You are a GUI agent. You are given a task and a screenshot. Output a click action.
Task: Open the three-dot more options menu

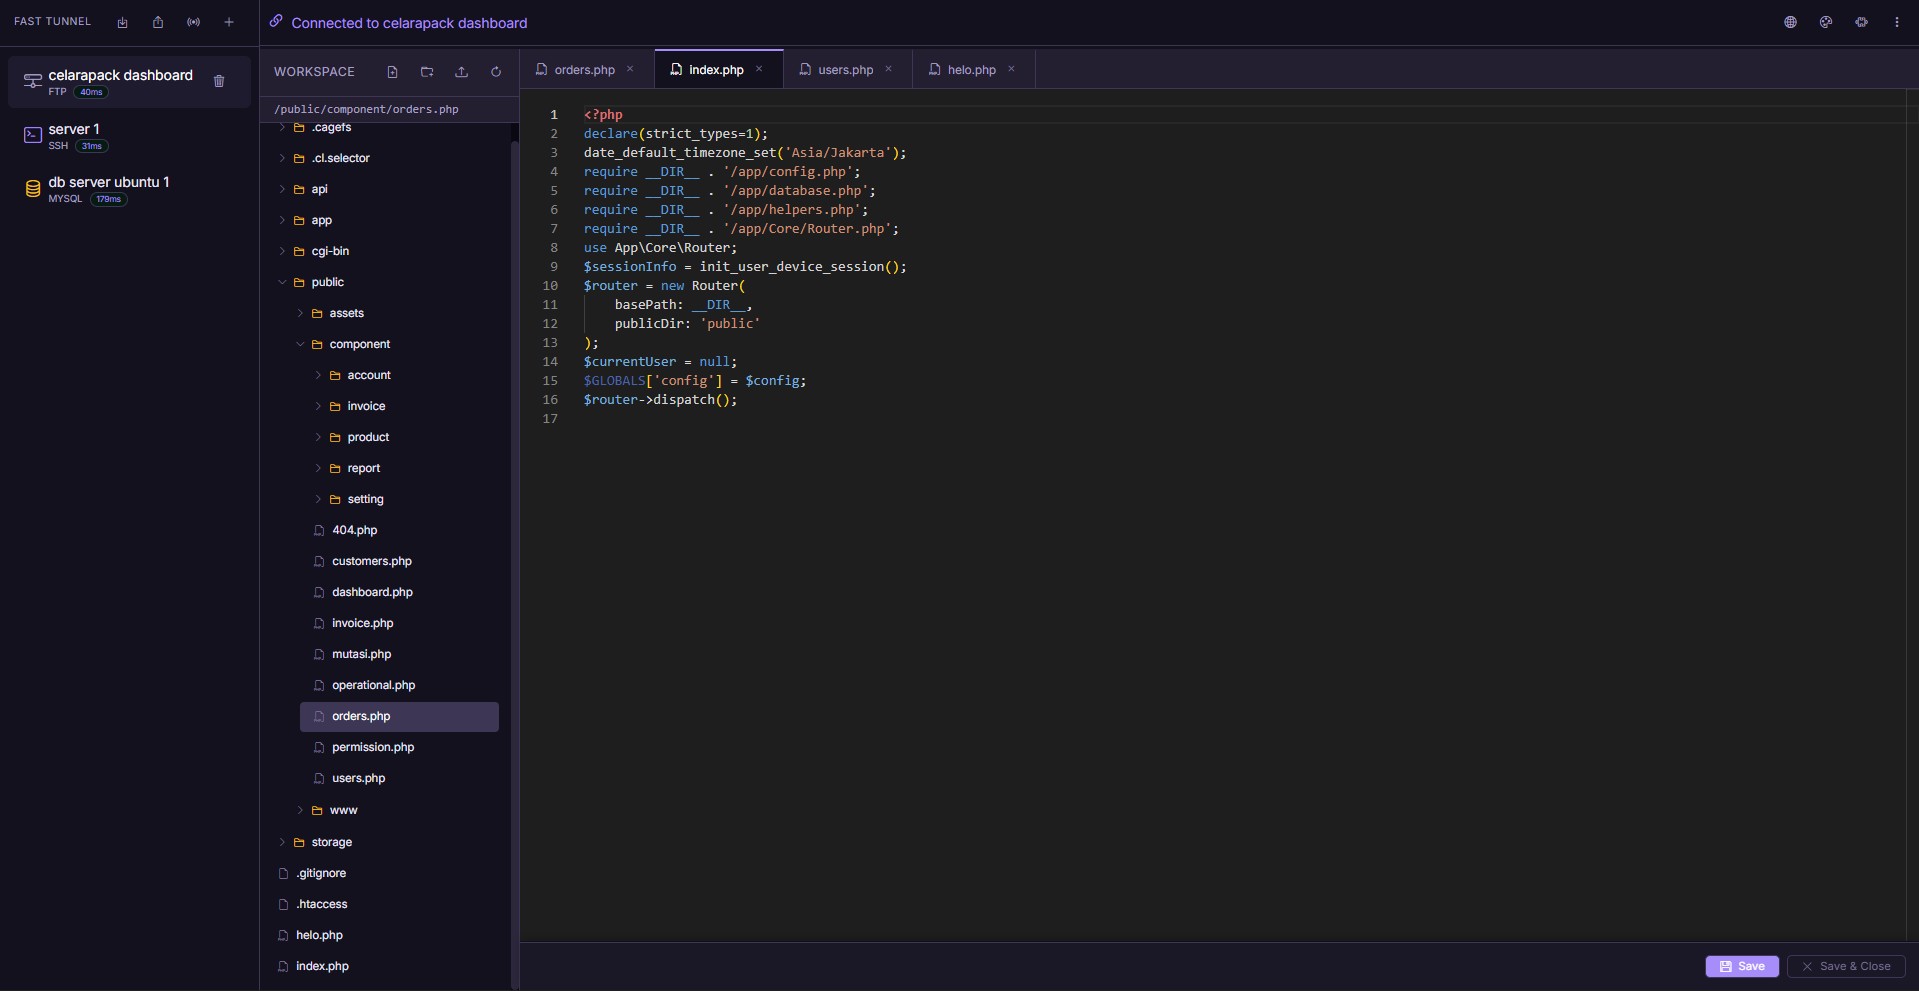[x=1897, y=22]
